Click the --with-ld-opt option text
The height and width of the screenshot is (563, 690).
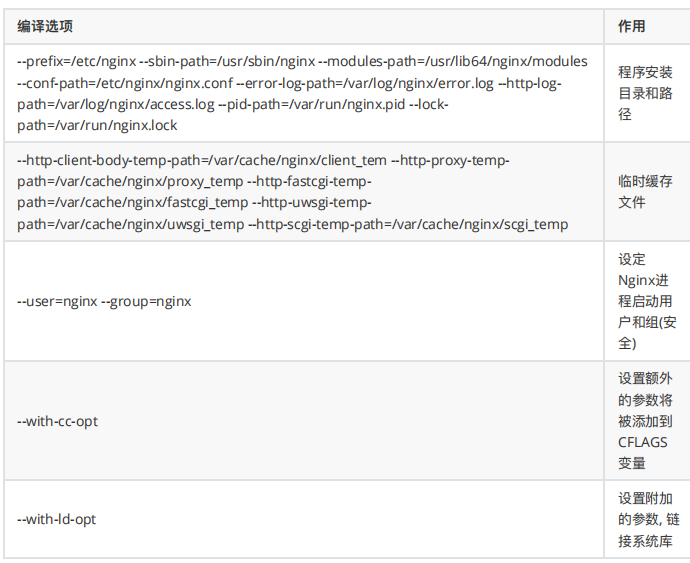pos(57,519)
